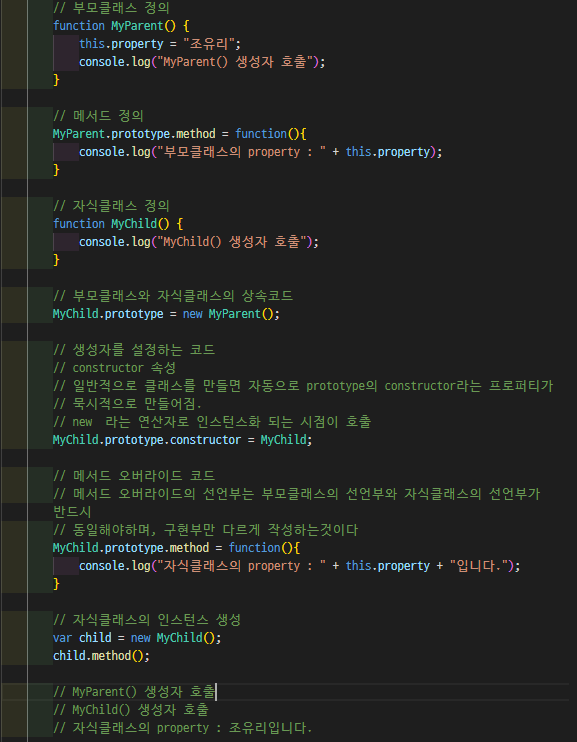Click the line "MyParent.prototype.method = function(){"
This screenshot has width=577, height=742.
(x=179, y=133)
